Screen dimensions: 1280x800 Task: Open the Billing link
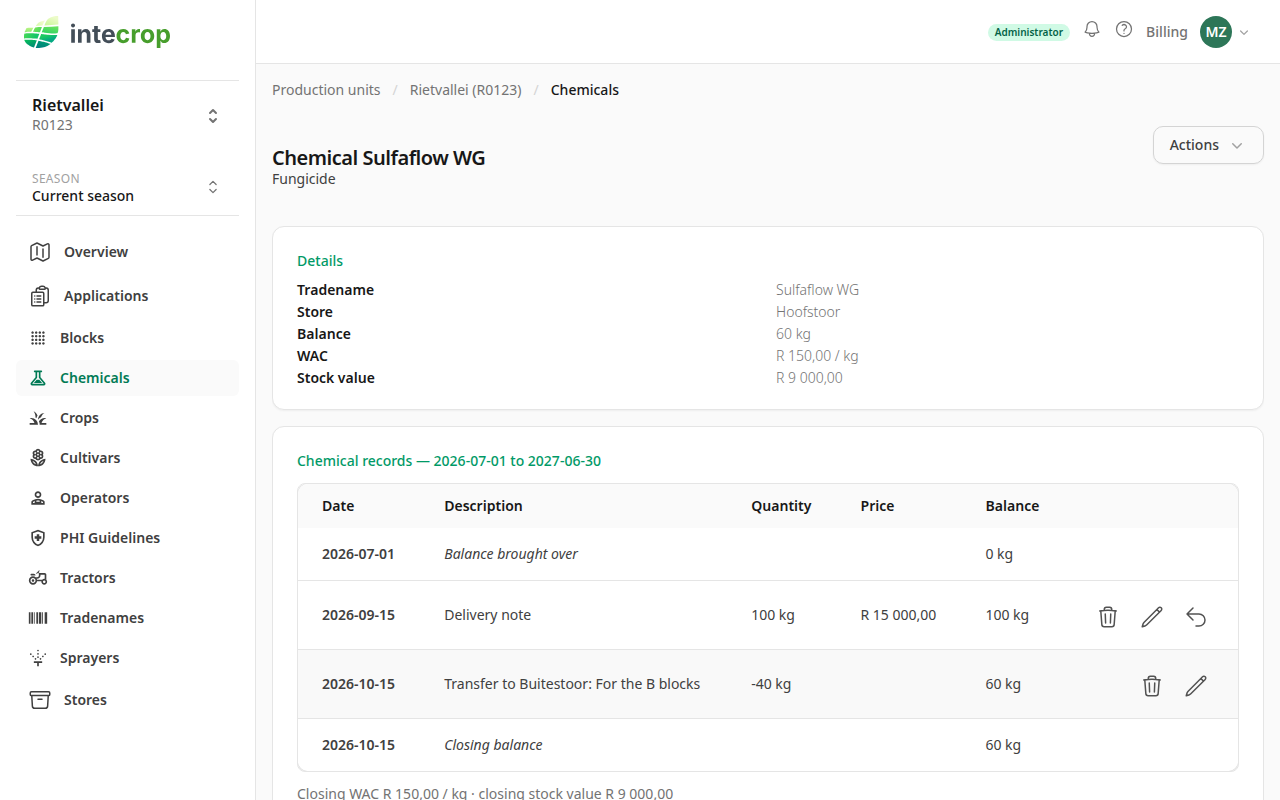point(1167,32)
